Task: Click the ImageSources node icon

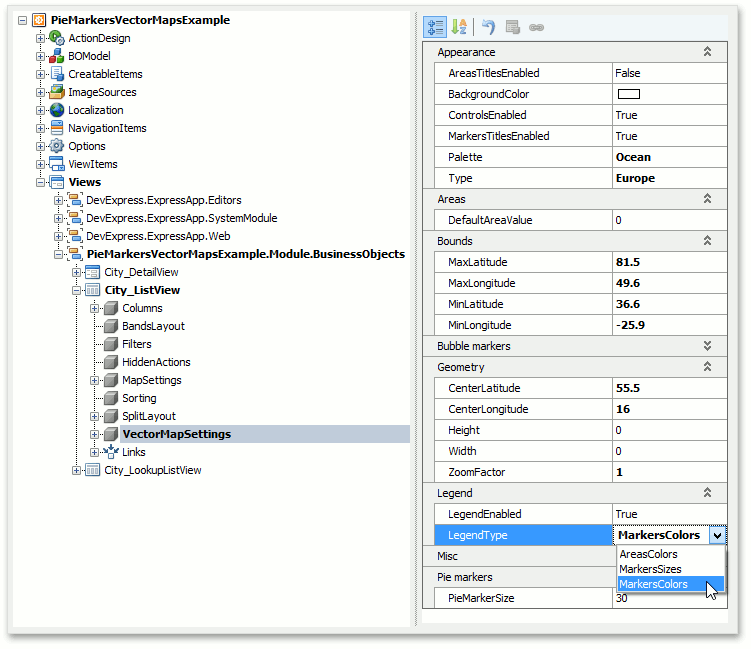Action: tap(57, 92)
